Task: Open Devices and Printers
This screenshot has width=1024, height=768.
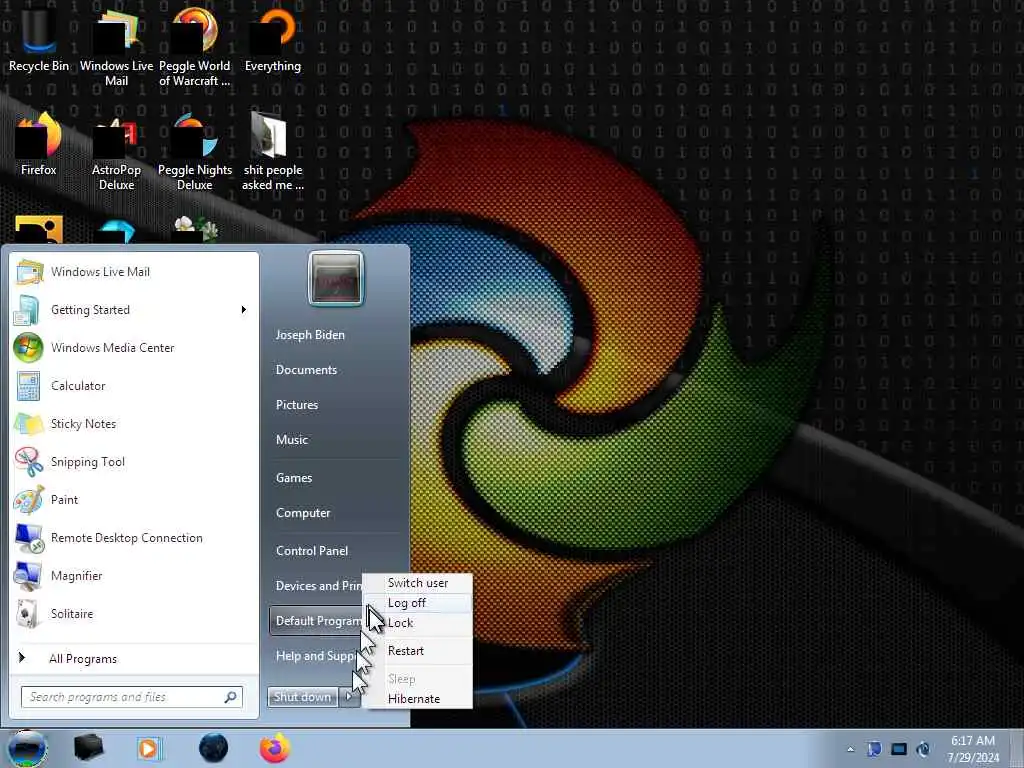Action: click(x=317, y=586)
